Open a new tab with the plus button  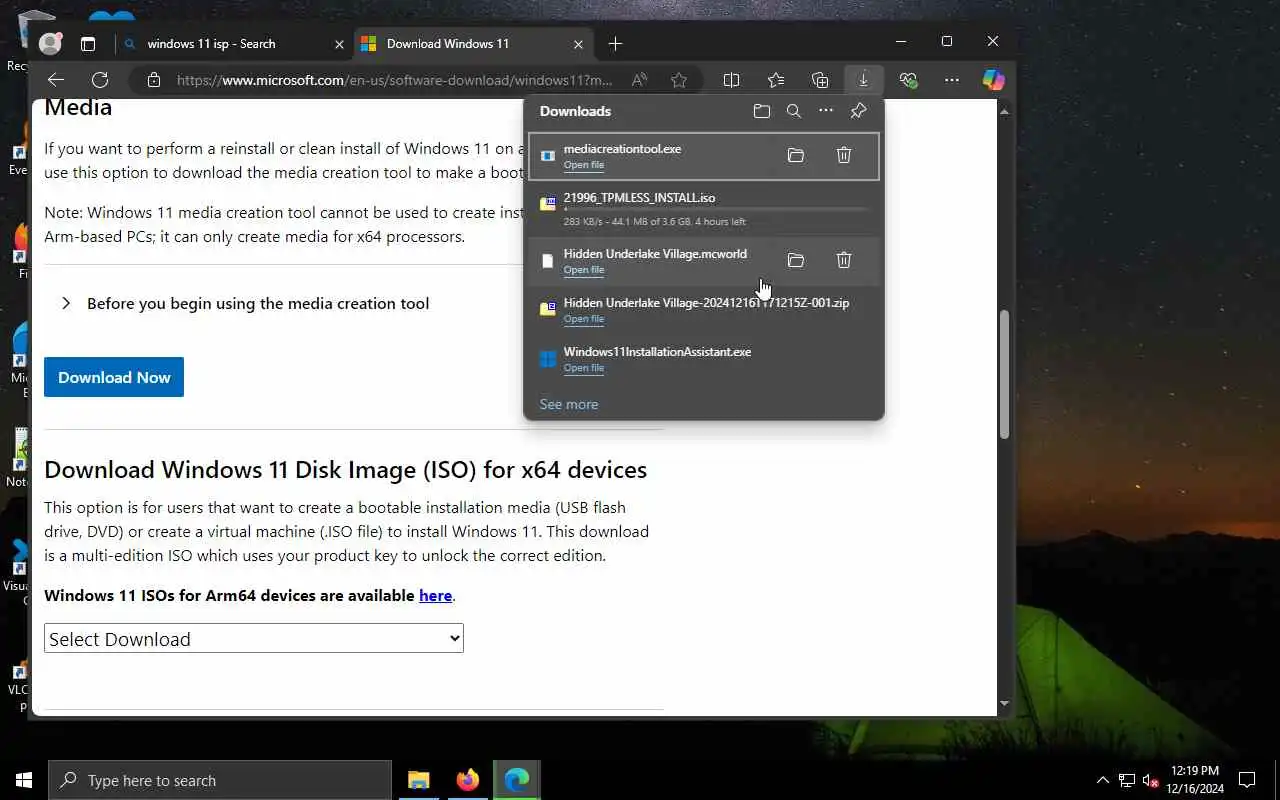click(x=615, y=44)
